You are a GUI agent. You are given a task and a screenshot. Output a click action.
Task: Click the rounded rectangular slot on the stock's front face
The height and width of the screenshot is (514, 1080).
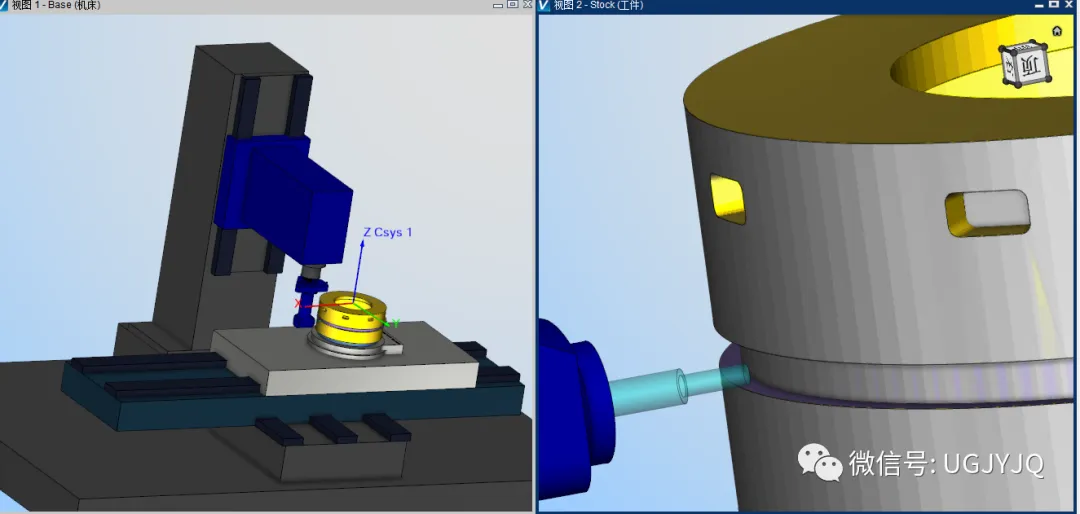(988, 213)
